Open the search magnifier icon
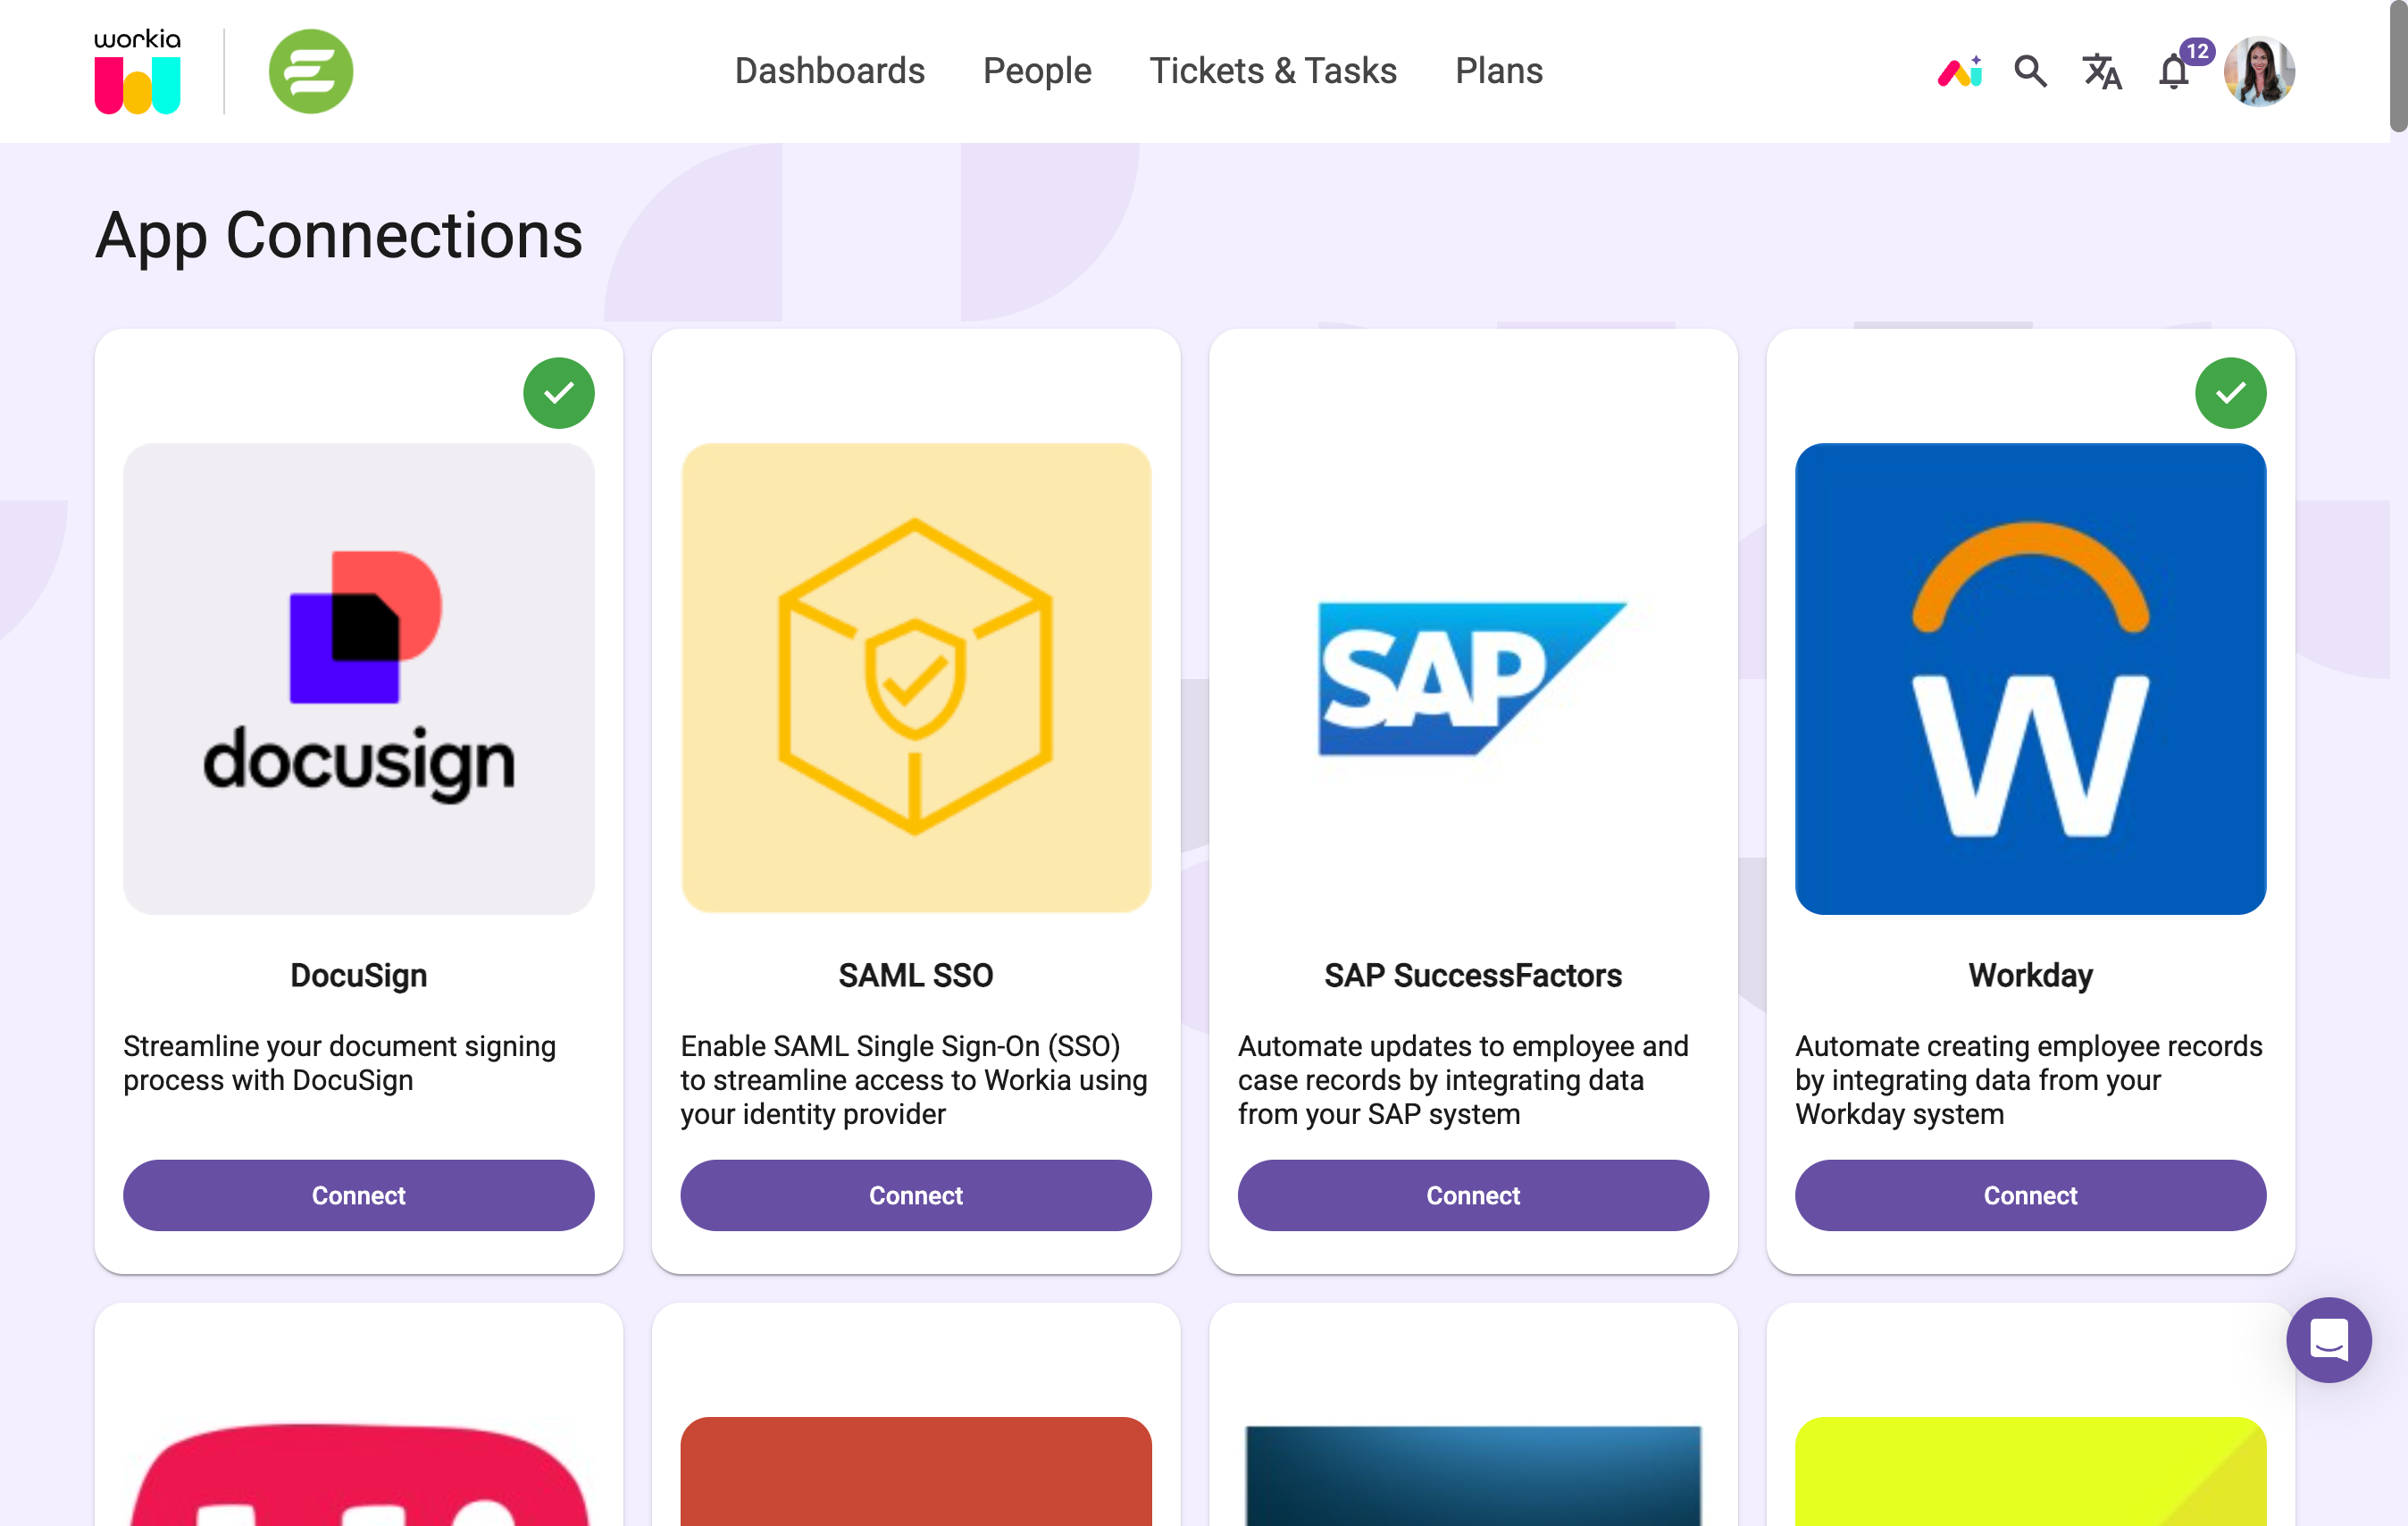The width and height of the screenshot is (2408, 1526). 2030,71
